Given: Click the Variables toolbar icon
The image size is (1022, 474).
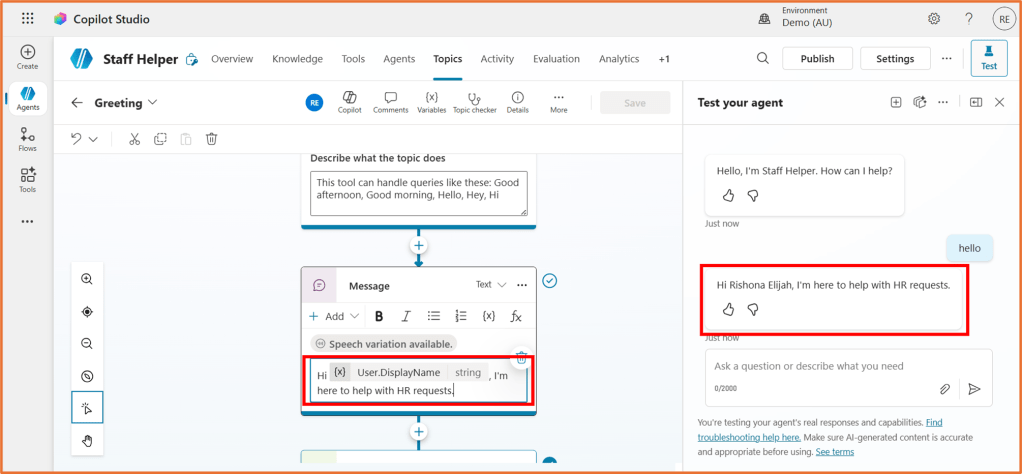Looking at the screenshot, I should point(431,102).
